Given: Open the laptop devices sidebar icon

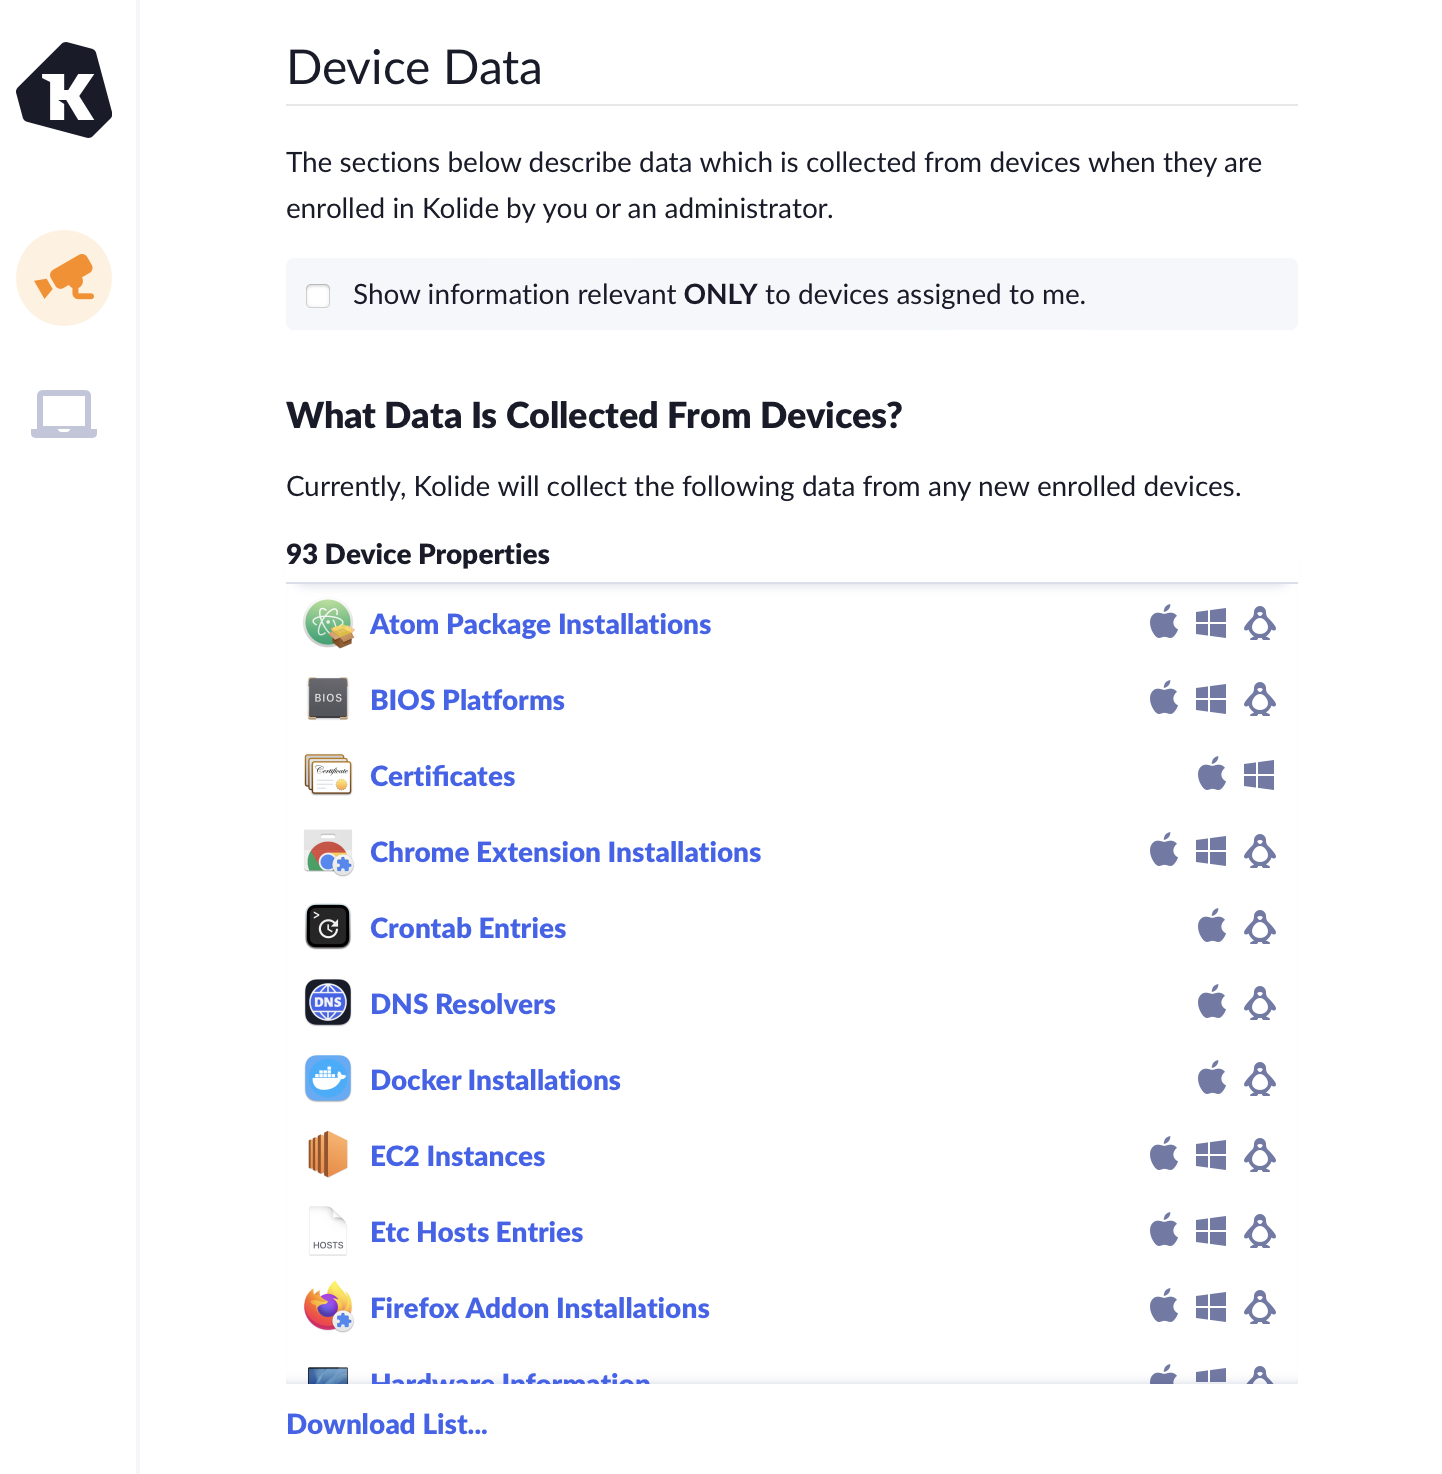Looking at the screenshot, I should coord(64,413).
